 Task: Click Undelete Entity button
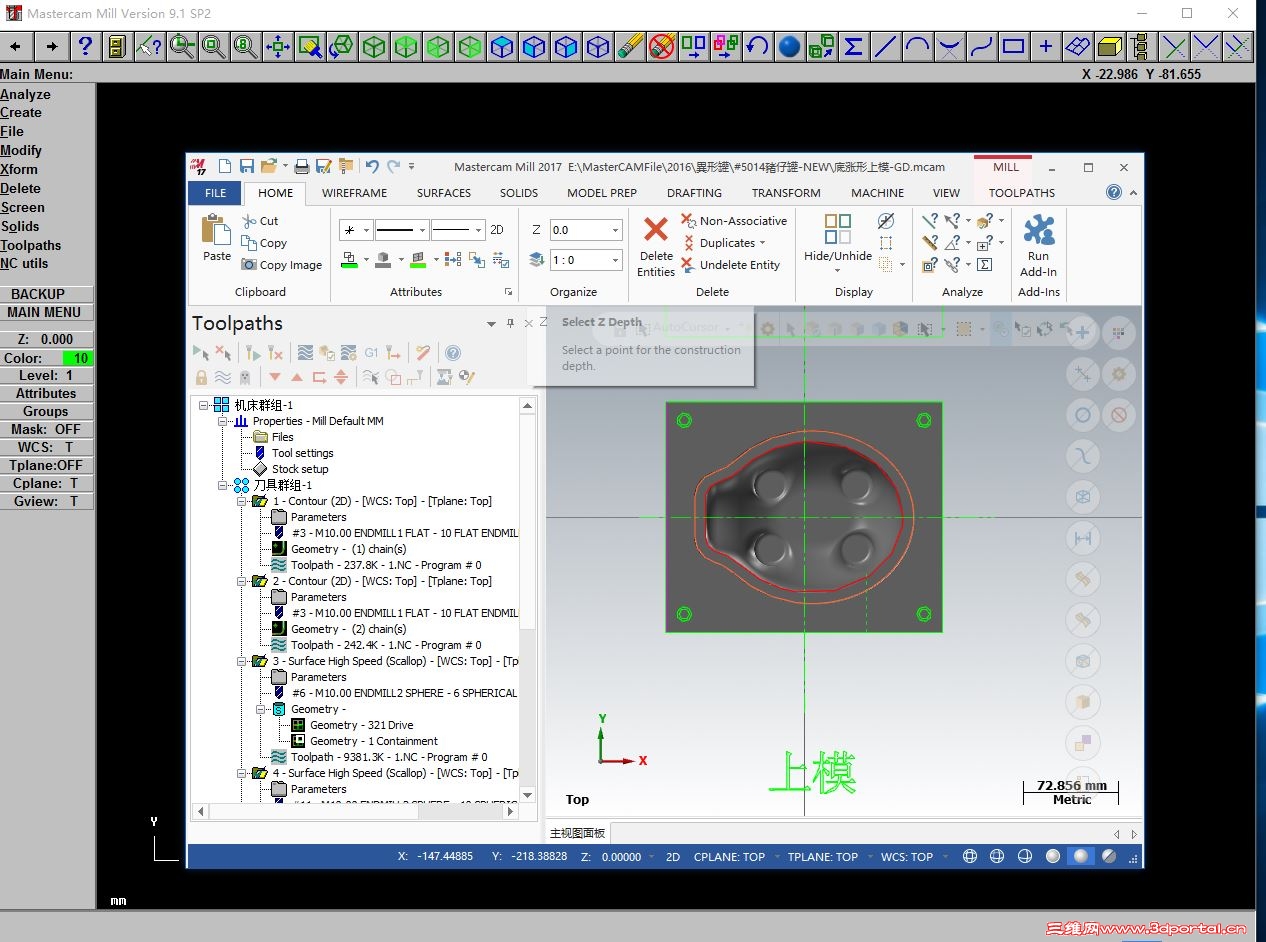pyautogui.click(x=731, y=265)
